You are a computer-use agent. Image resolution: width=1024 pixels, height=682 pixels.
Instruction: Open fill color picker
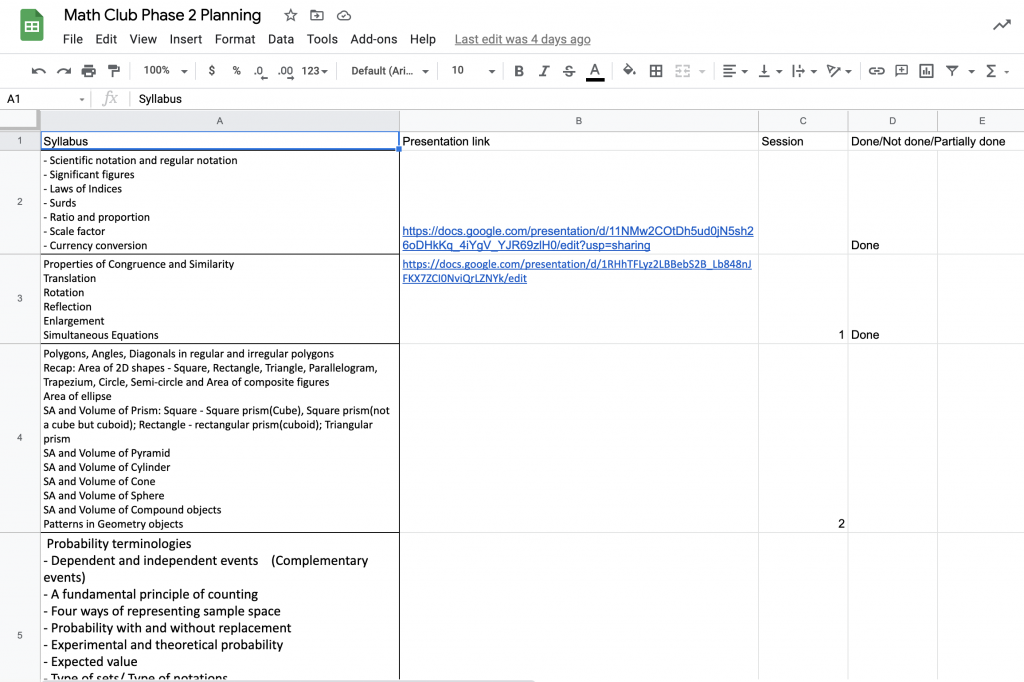[629, 71]
